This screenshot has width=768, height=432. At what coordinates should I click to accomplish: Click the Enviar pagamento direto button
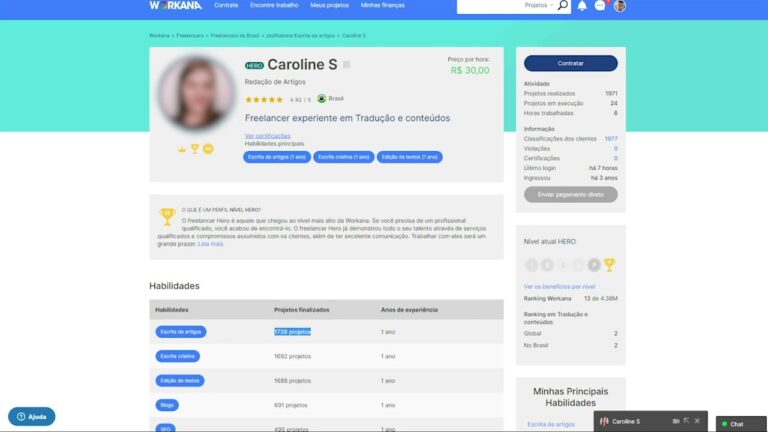click(x=570, y=194)
